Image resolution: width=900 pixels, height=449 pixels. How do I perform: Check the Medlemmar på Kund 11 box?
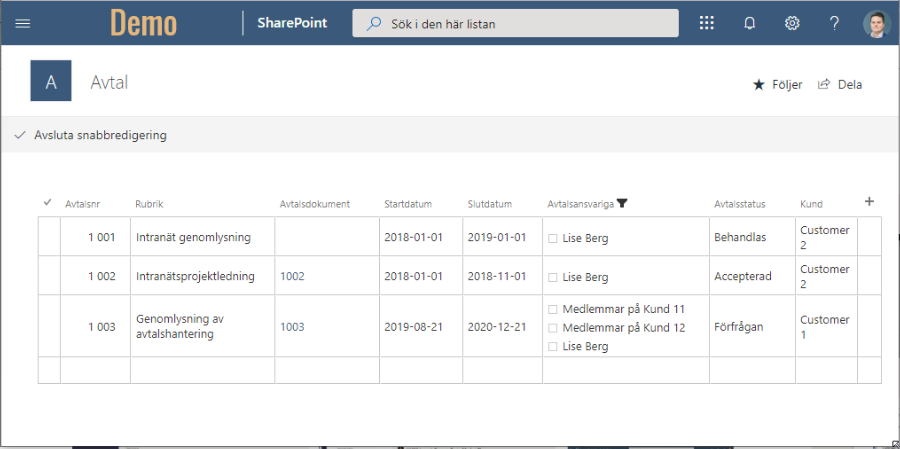tap(553, 309)
